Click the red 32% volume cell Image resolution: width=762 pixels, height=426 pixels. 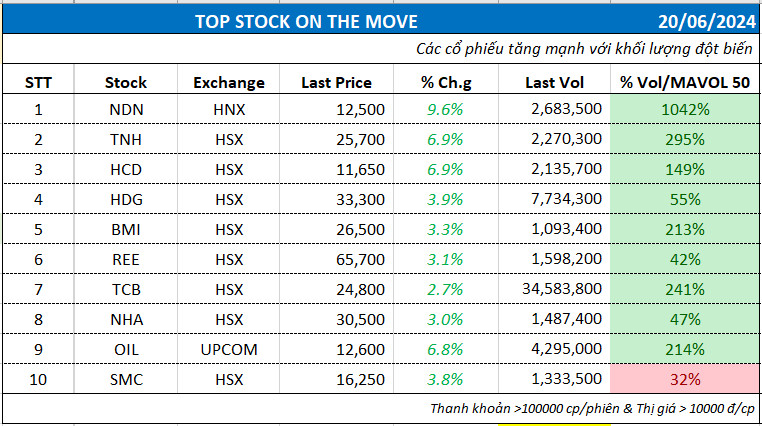coord(685,380)
